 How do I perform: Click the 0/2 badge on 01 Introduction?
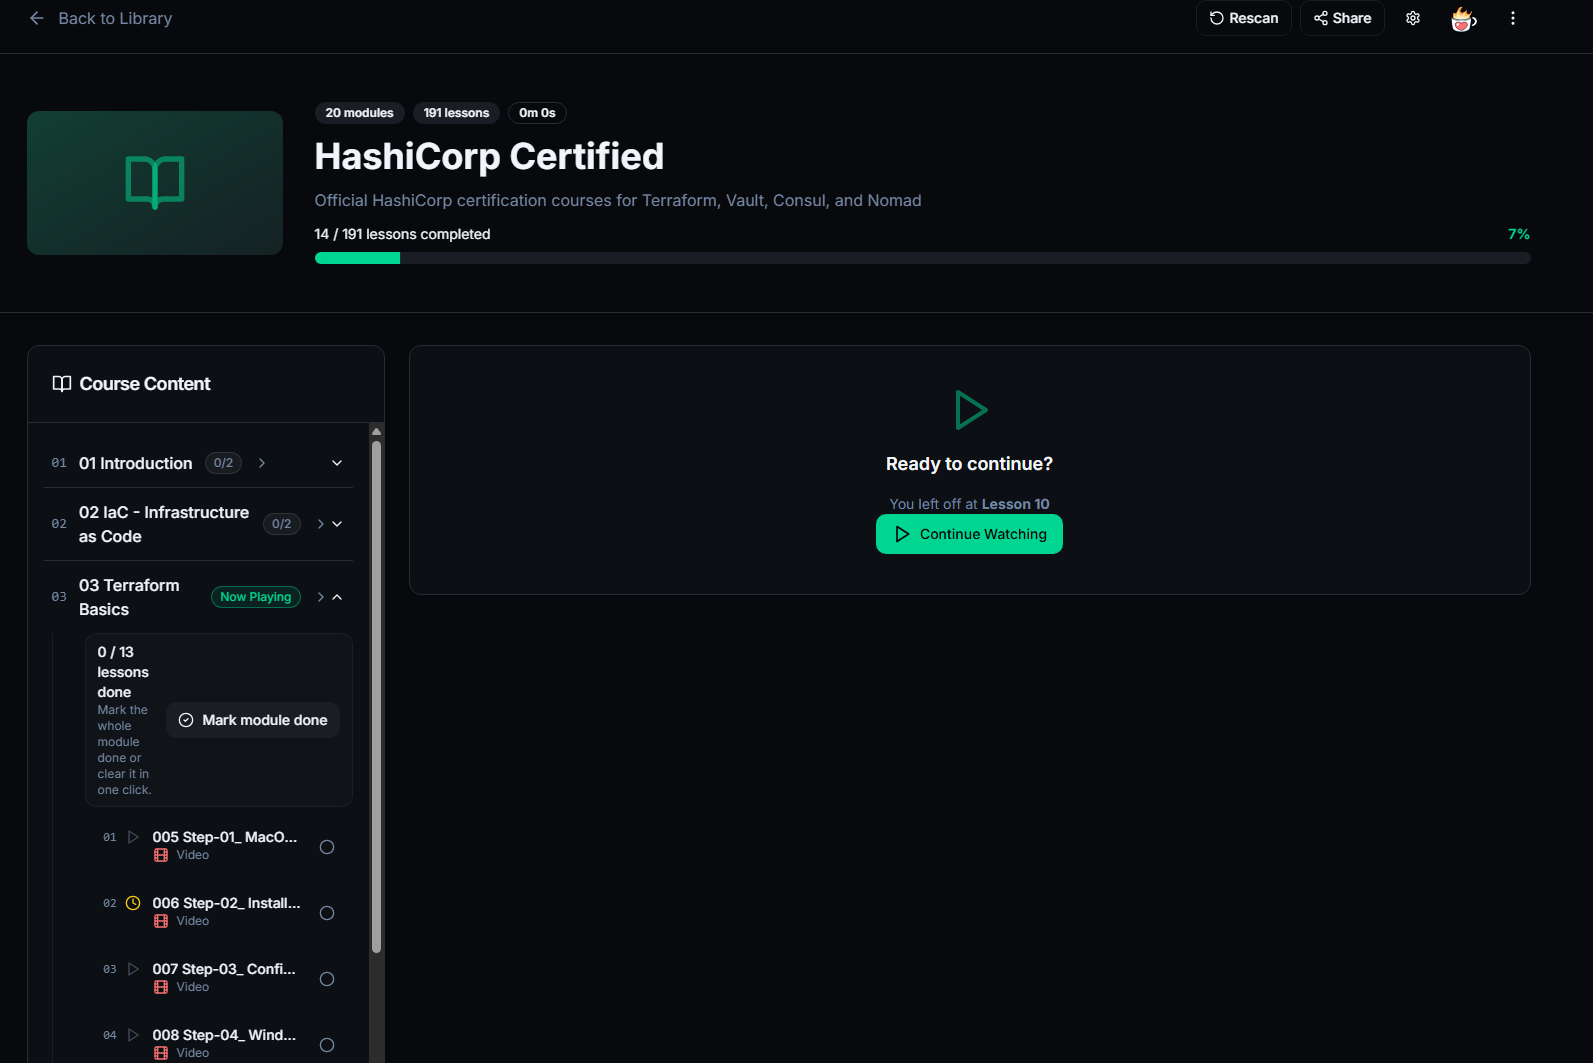click(223, 463)
